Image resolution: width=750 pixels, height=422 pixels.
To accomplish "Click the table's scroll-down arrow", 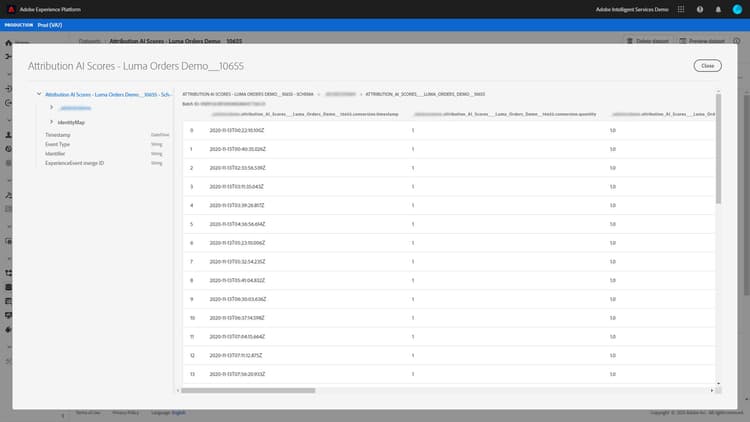I will (718, 383).
